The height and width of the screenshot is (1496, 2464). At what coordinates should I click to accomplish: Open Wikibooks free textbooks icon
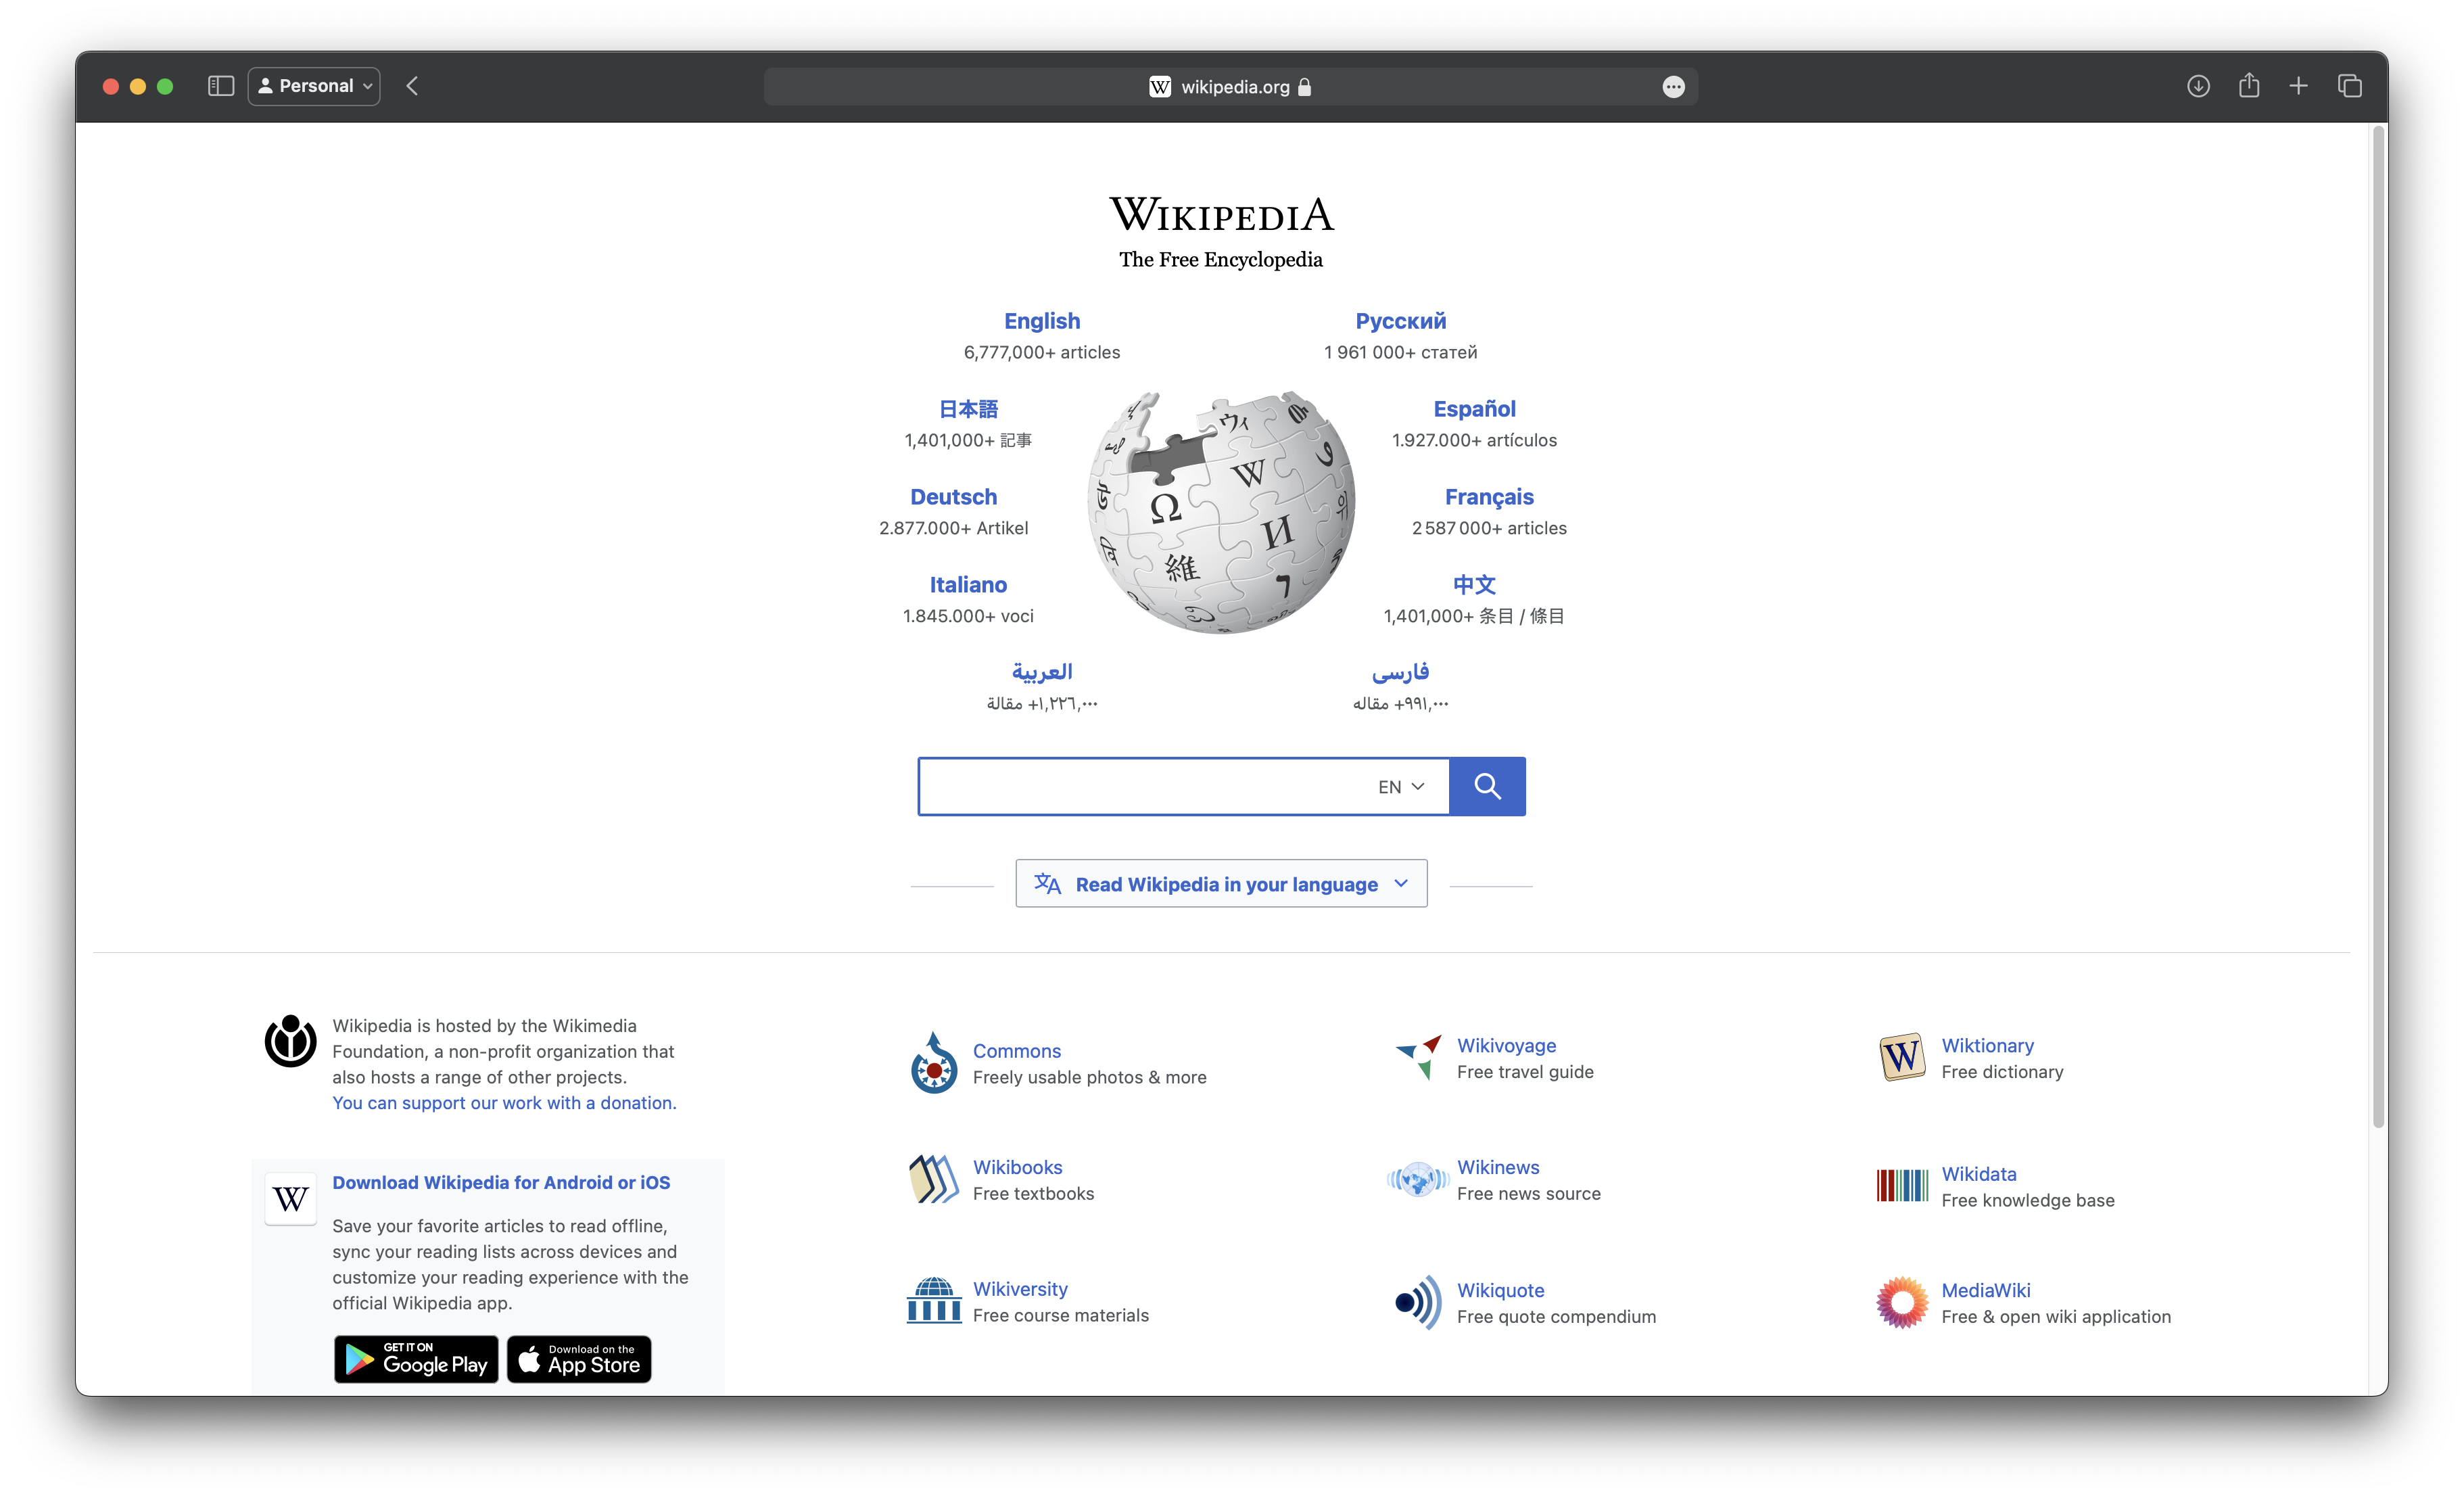933,1179
